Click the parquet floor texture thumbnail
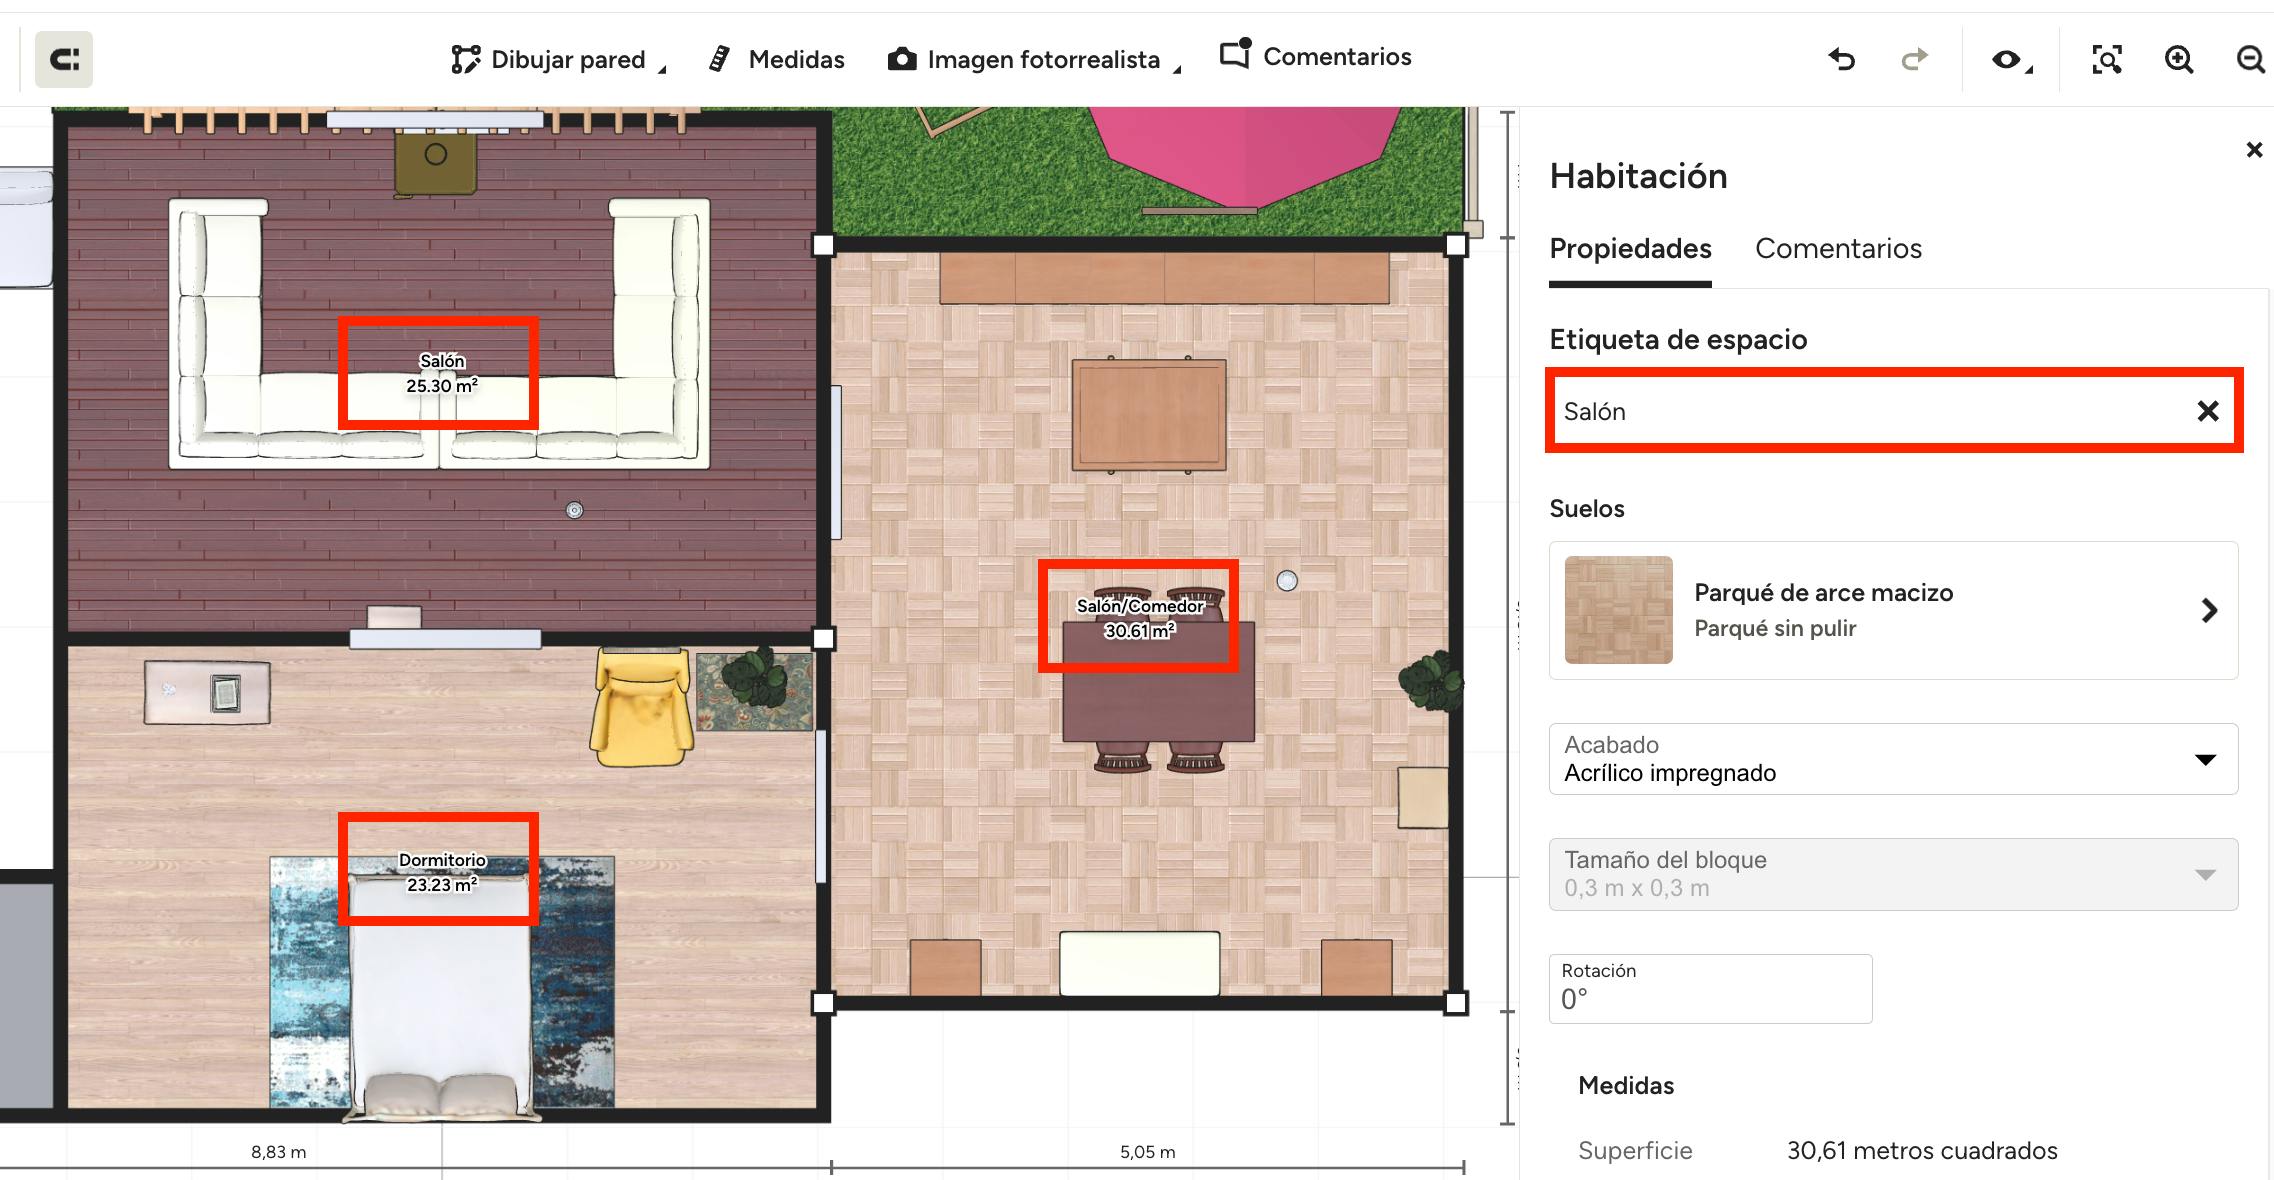This screenshot has width=2274, height=1180. click(x=1618, y=610)
